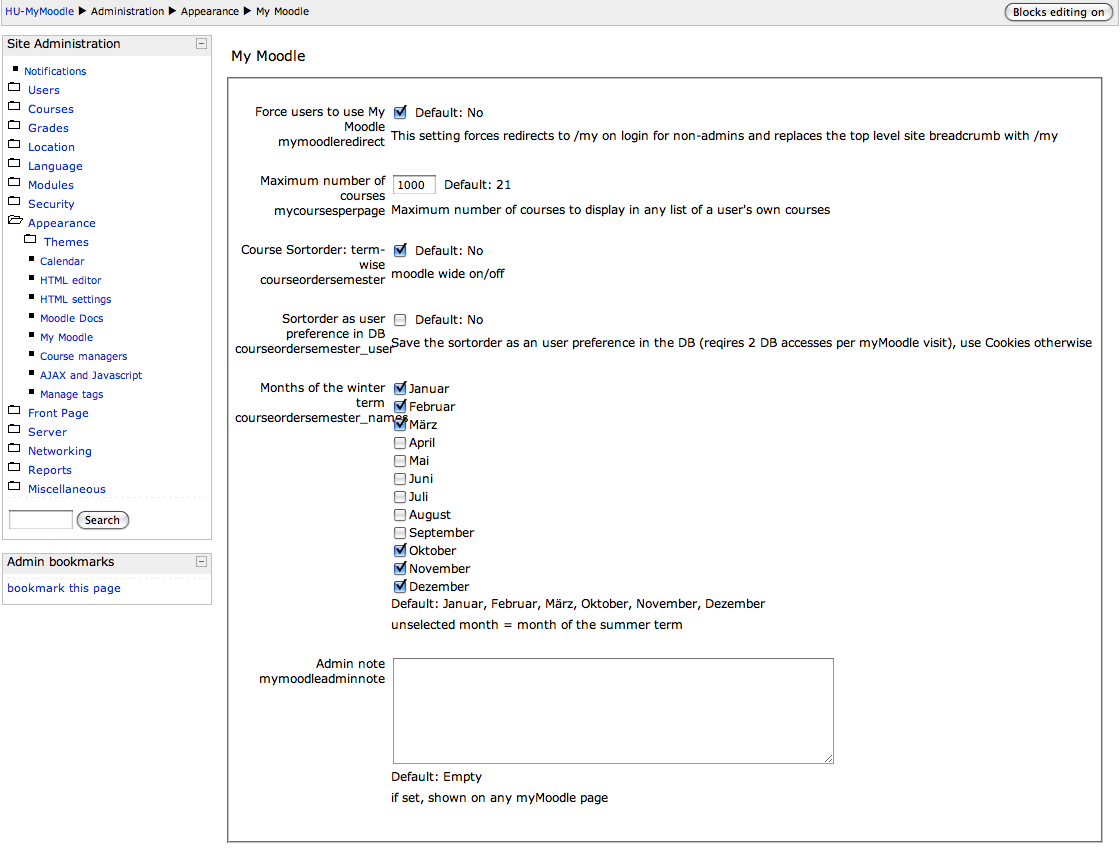Expand the Grades section link

pyautogui.click(x=49, y=128)
